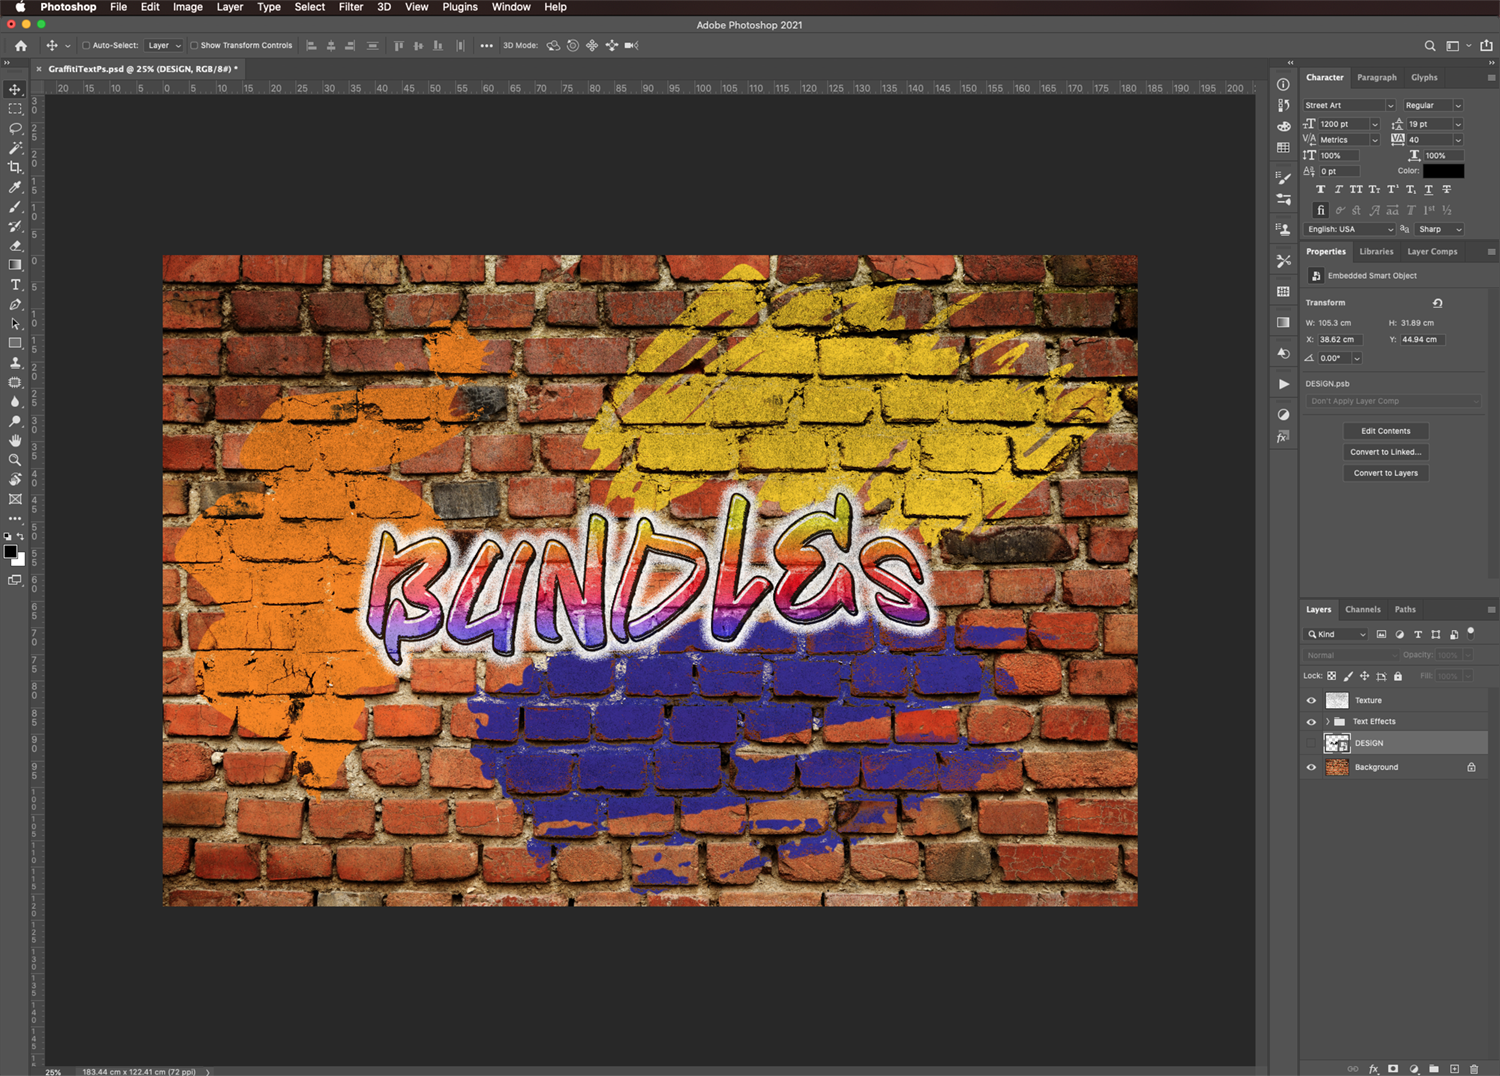Enable the Show Transform Controls checkbox
The height and width of the screenshot is (1076, 1500).
point(195,45)
